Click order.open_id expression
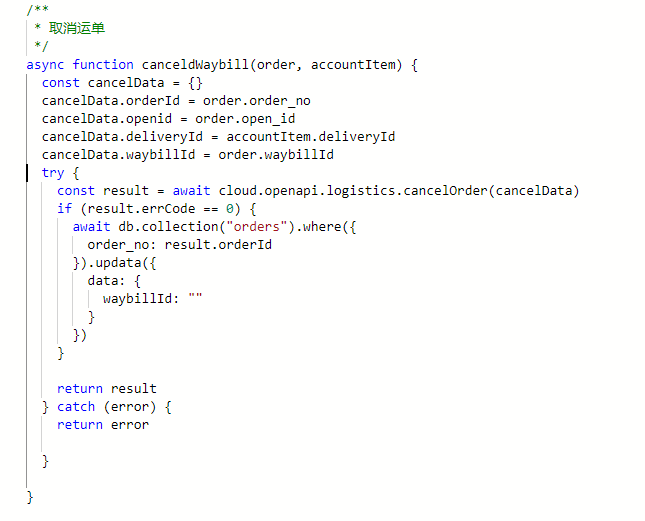The height and width of the screenshot is (521, 645). tap(245, 119)
